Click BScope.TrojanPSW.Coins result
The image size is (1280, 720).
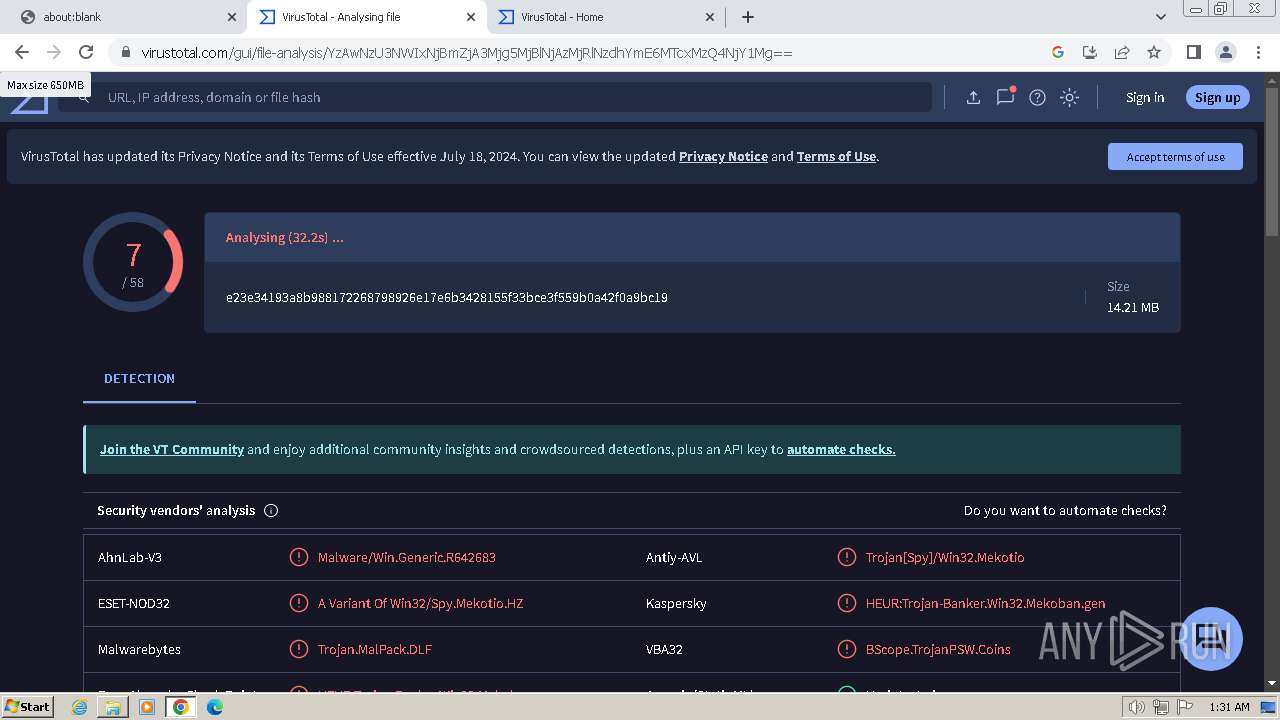click(938, 649)
